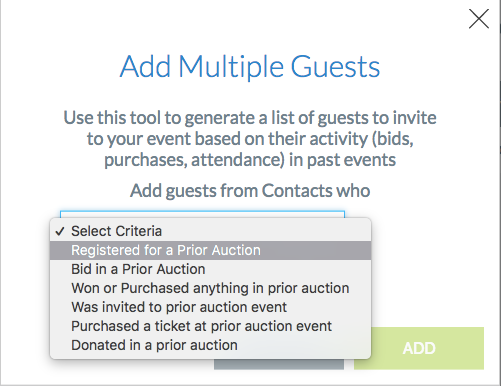
Task: Click the Add guests from Contacts who label
Action: tap(250, 191)
